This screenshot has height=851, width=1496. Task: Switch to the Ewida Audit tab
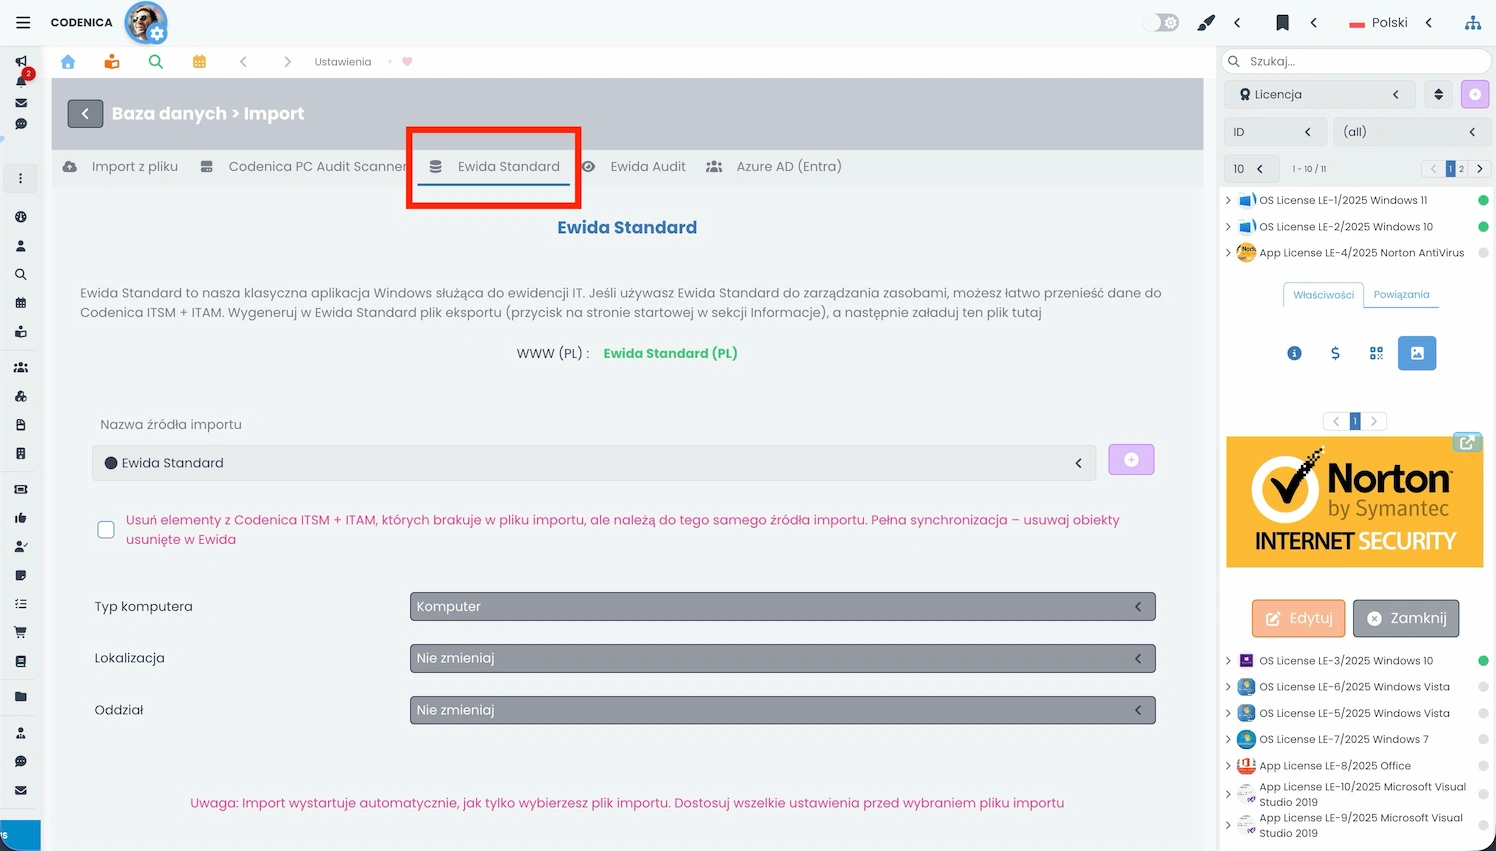647,167
